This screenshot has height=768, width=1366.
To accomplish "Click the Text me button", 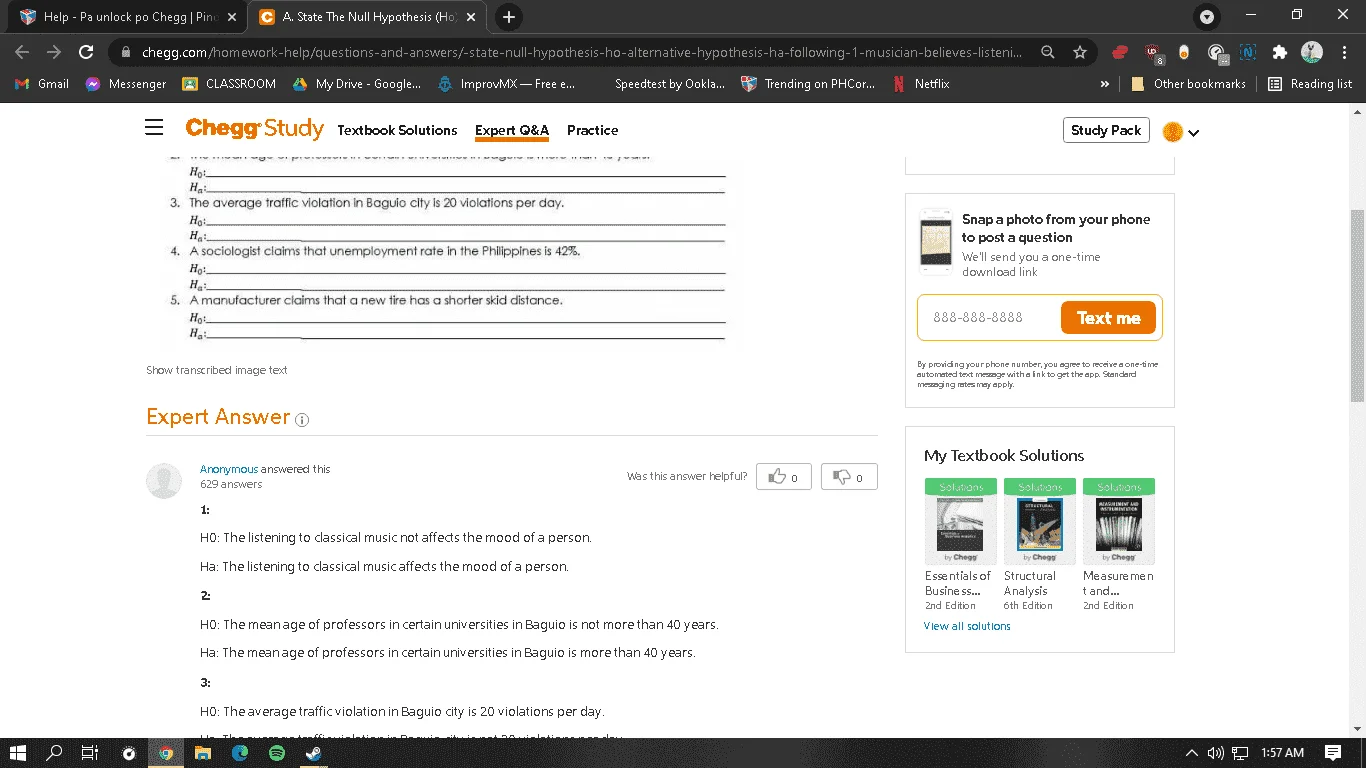I will click(x=1108, y=318).
